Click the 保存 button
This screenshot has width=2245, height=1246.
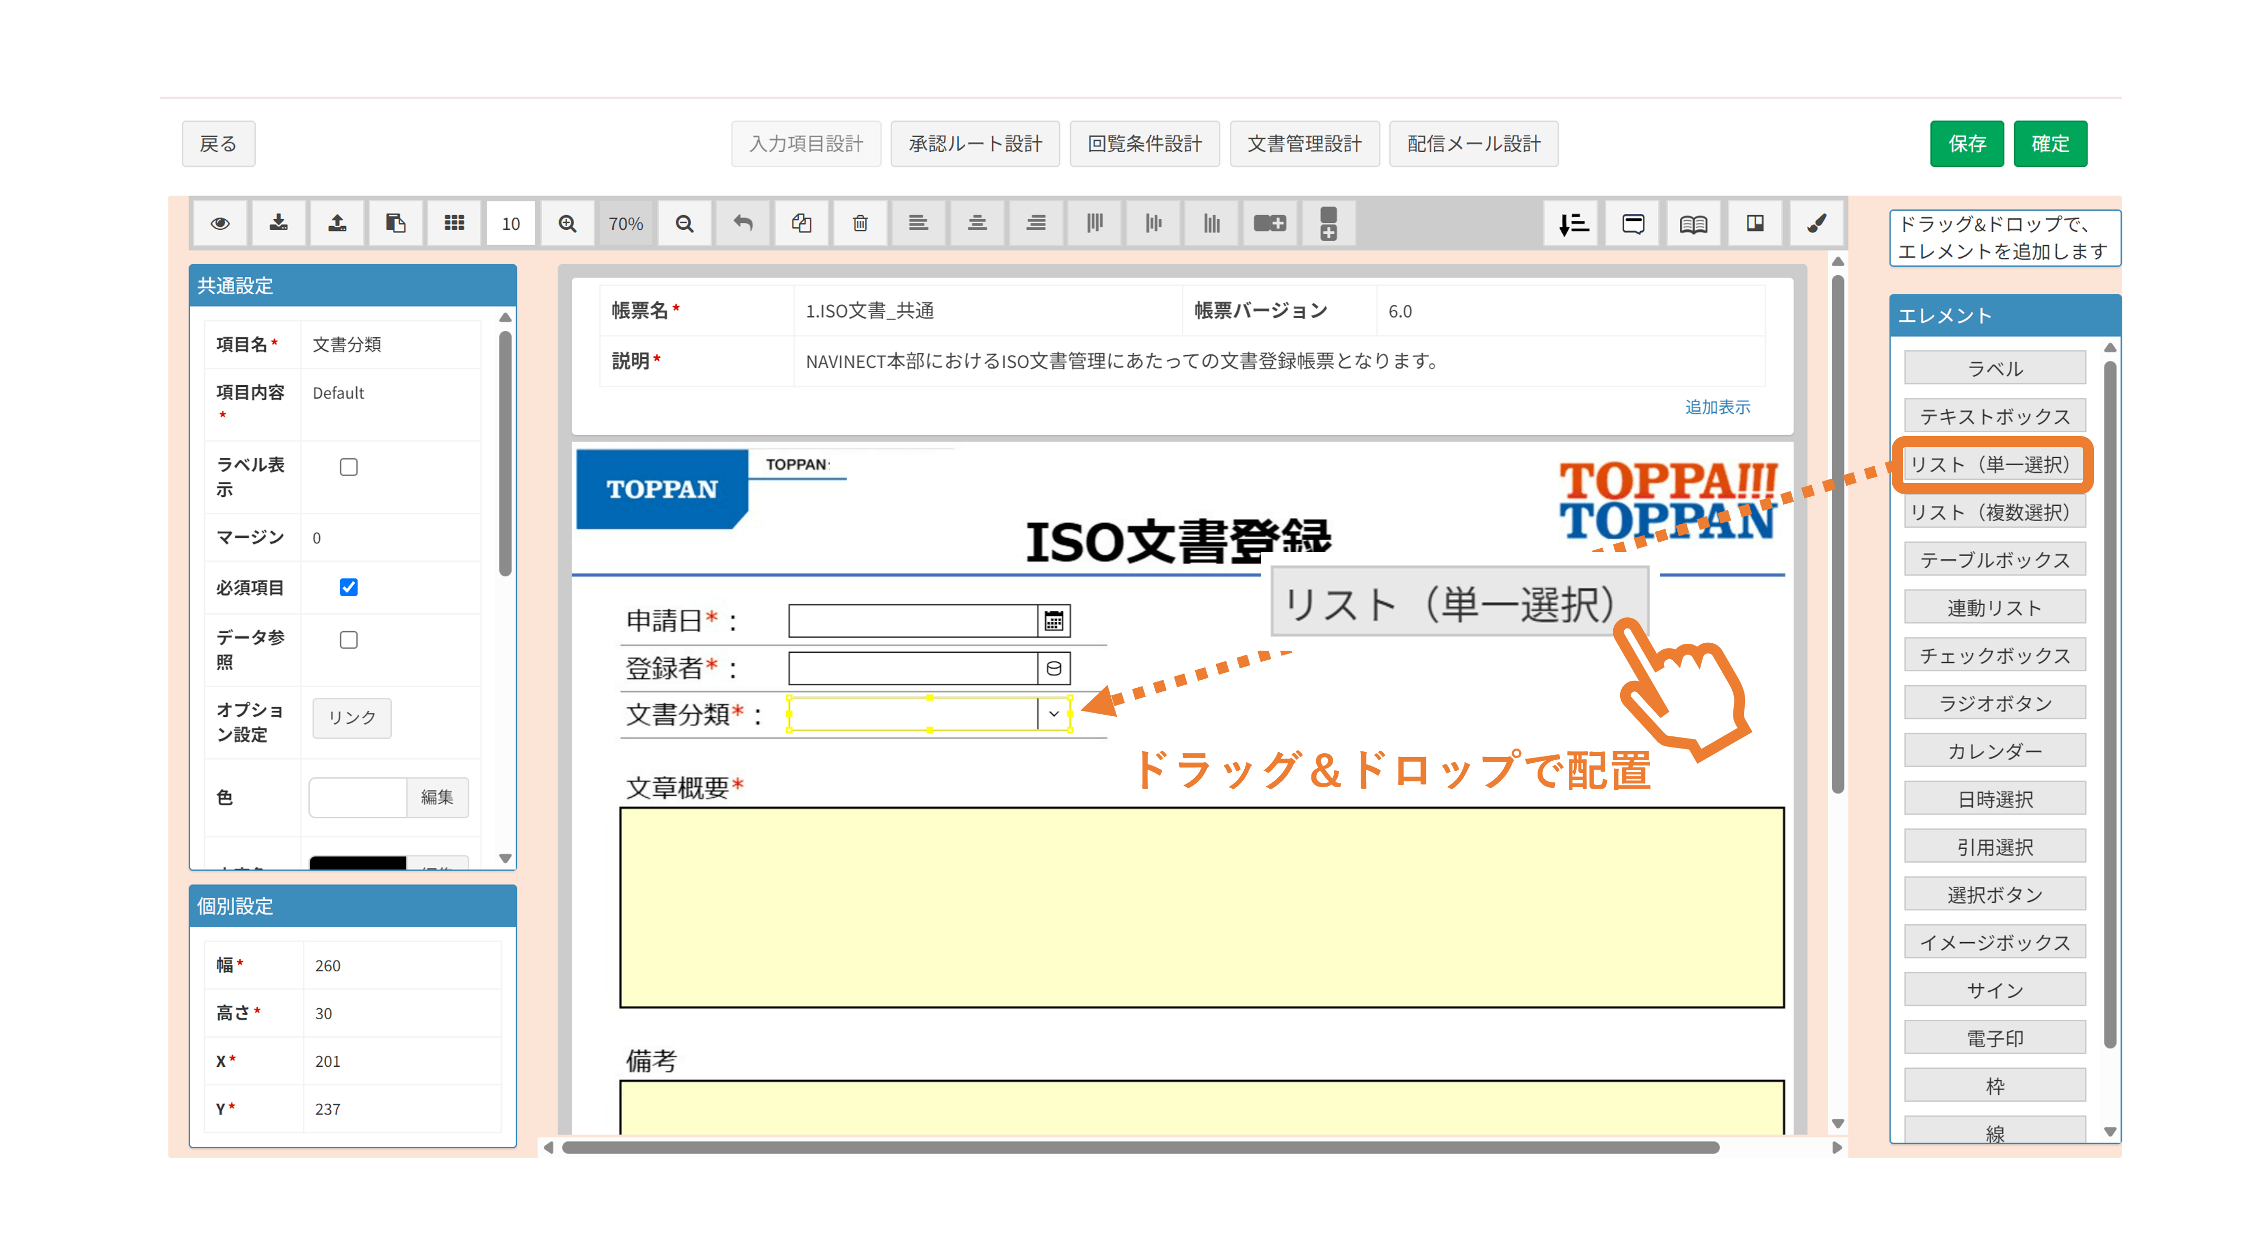point(1967,144)
